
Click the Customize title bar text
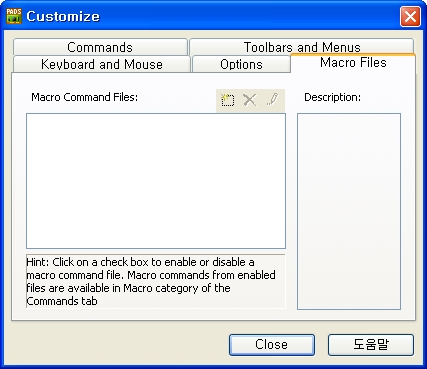pyautogui.click(x=63, y=16)
